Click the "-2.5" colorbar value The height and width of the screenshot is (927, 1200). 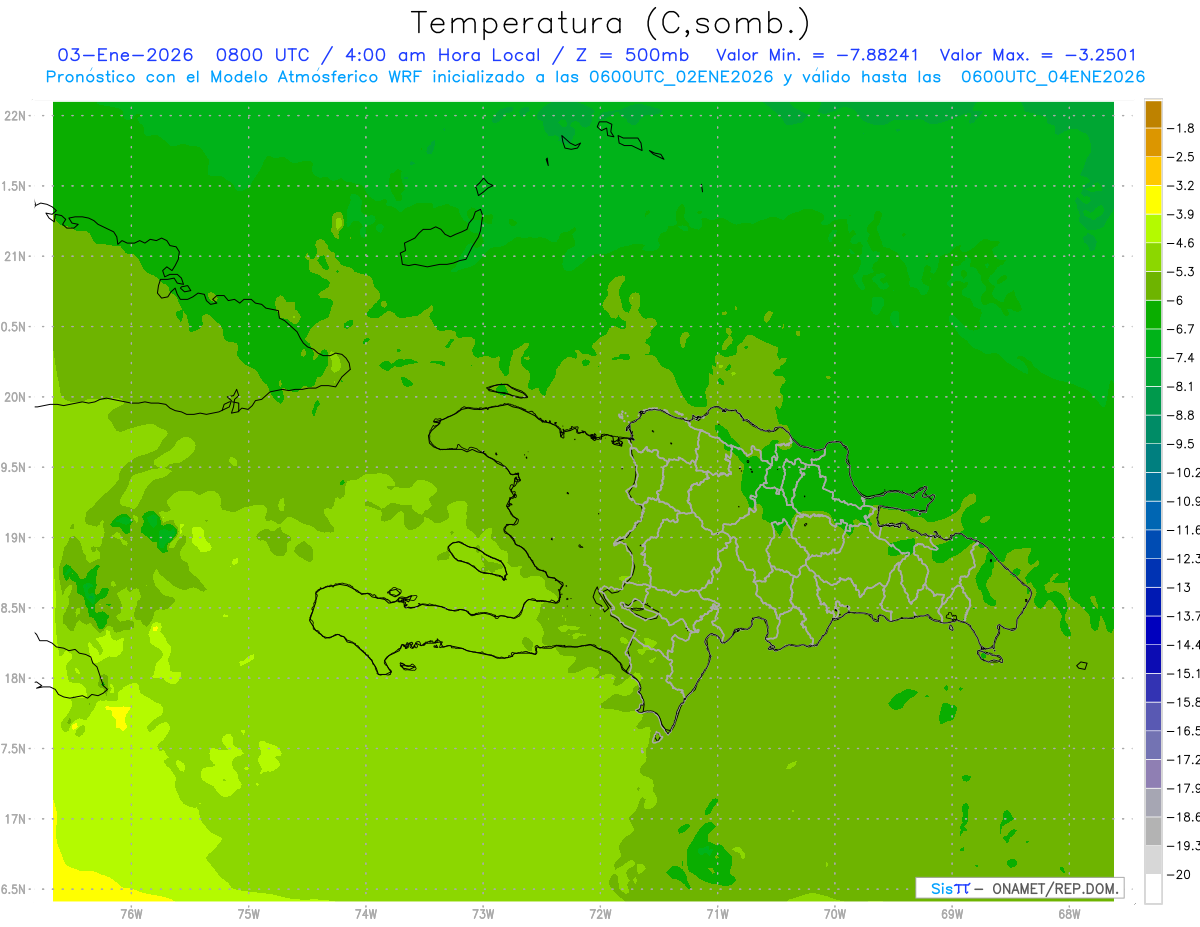click(x=1181, y=157)
